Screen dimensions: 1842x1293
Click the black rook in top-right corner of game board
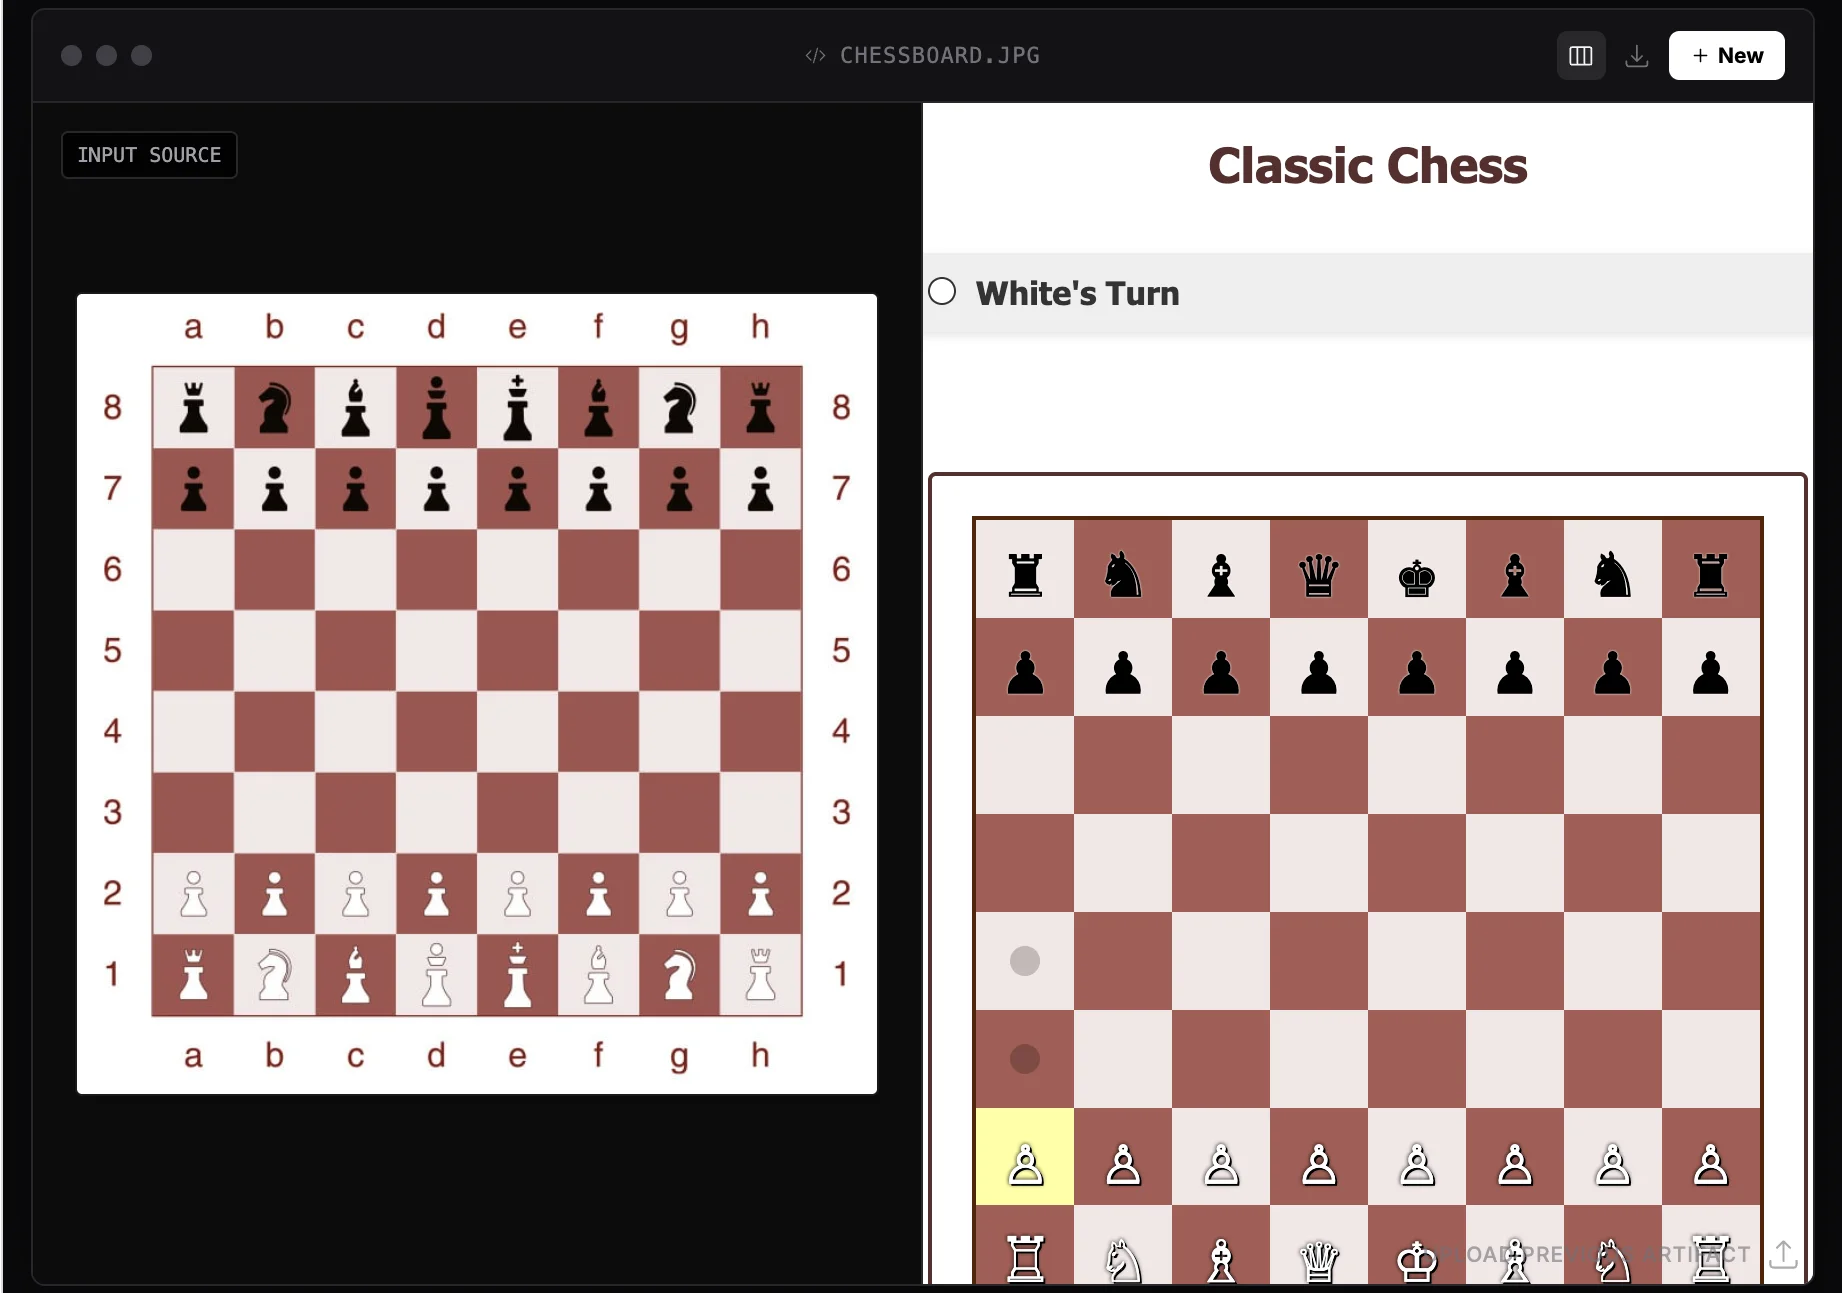pyautogui.click(x=1710, y=575)
